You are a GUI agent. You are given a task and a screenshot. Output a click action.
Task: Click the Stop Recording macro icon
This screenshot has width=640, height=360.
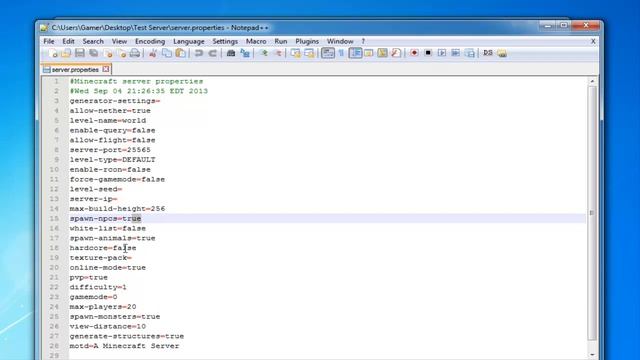(428, 53)
